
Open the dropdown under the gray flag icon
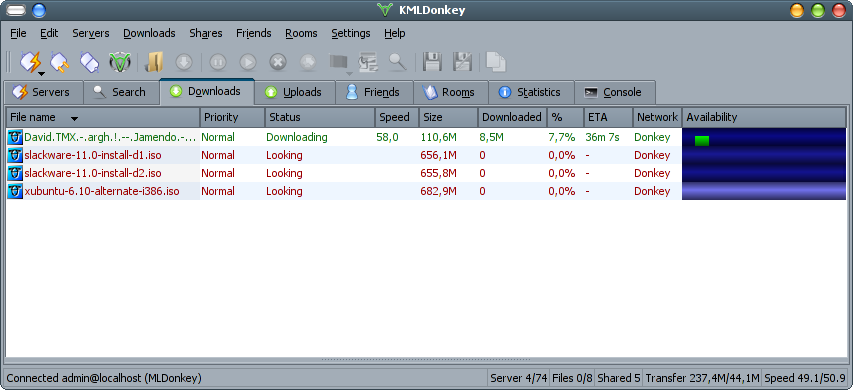tap(349, 73)
